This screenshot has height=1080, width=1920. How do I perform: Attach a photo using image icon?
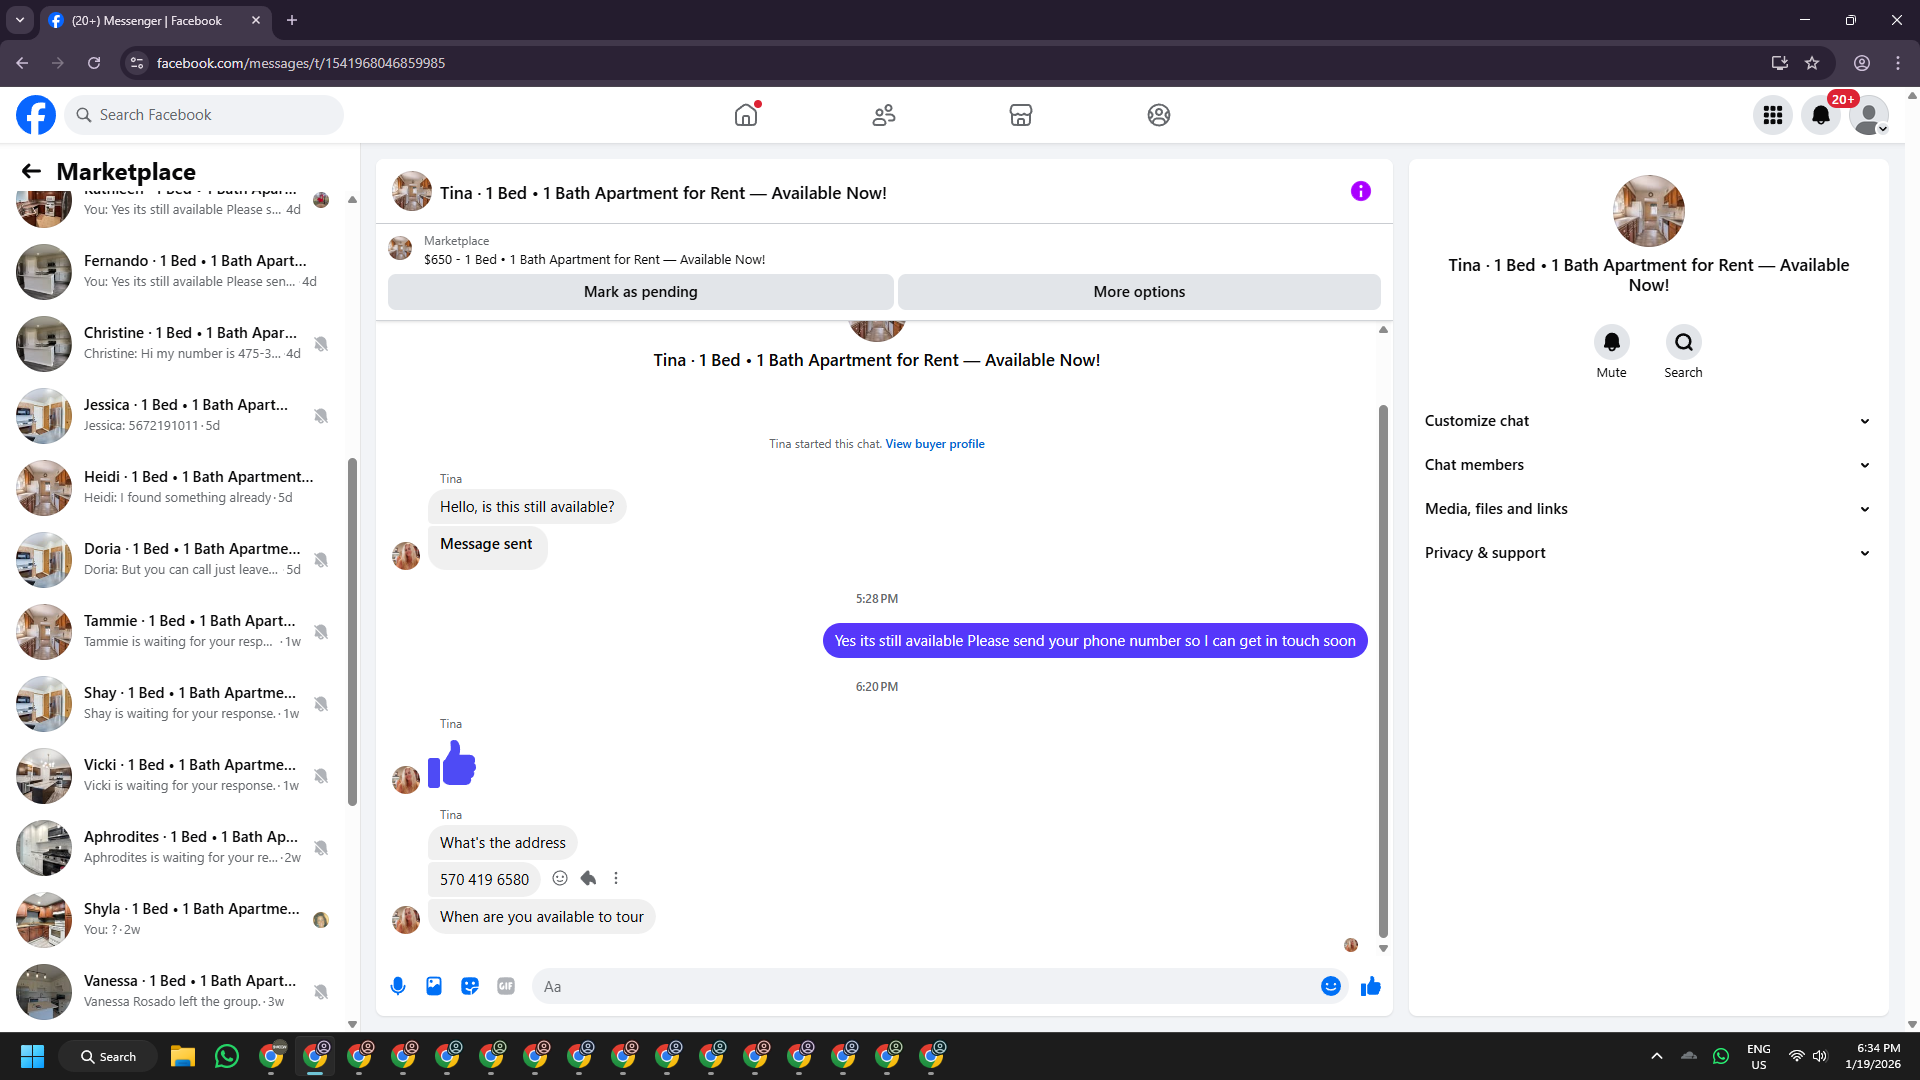434,986
